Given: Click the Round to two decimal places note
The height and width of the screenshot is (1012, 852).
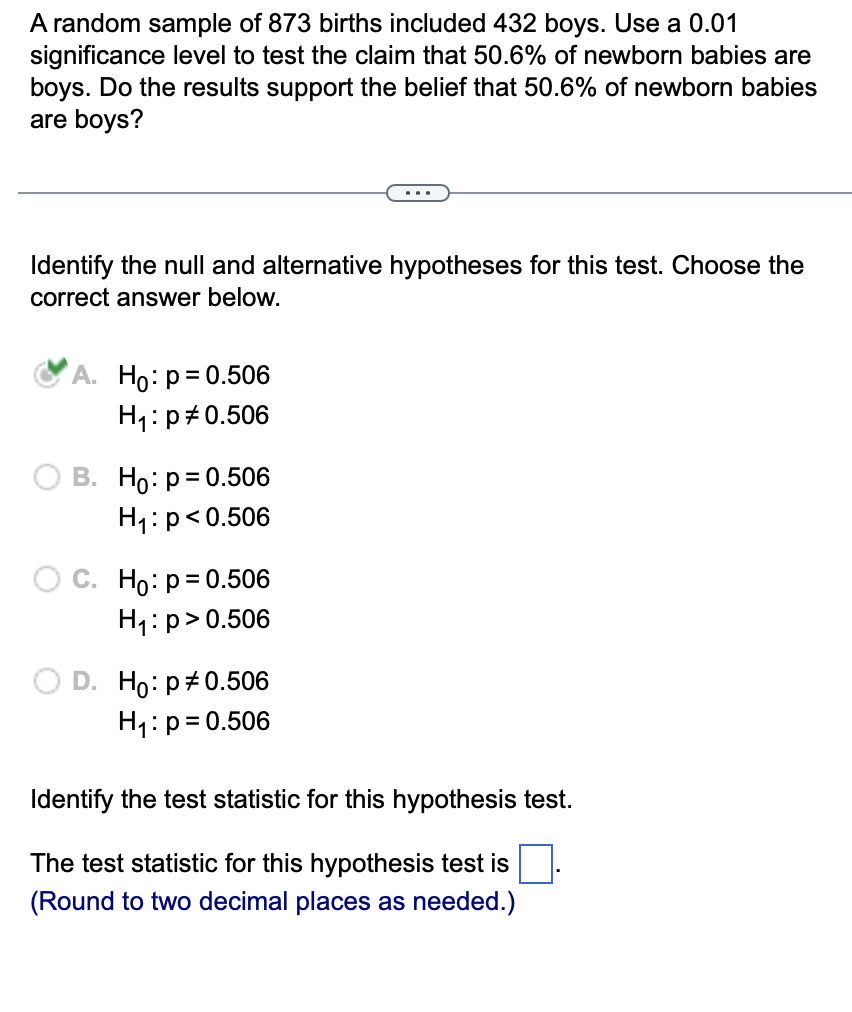Looking at the screenshot, I should (x=273, y=901).
